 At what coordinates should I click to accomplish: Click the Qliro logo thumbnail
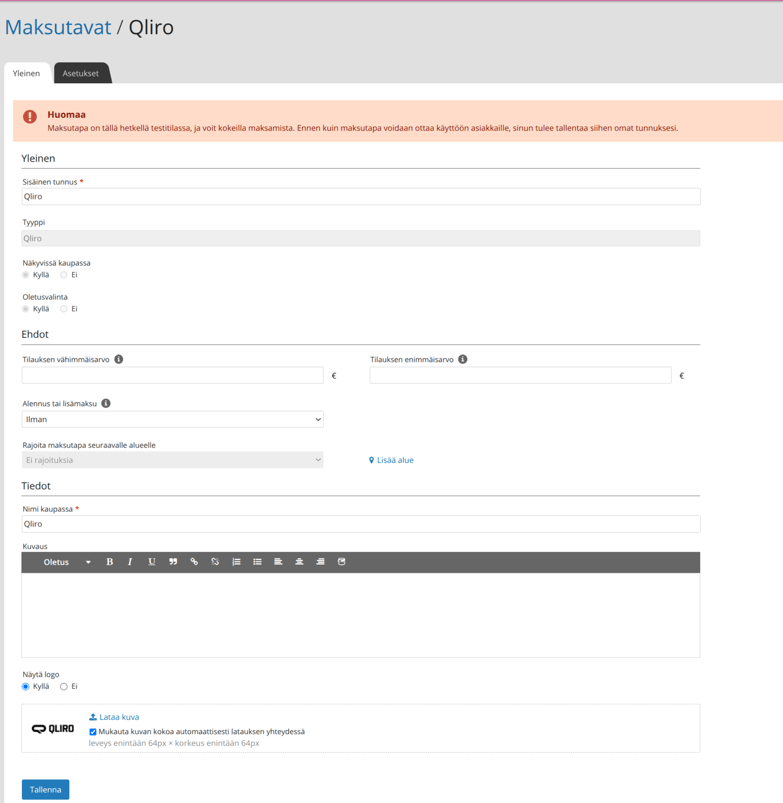pyautogui.click(x=53, y=729)
